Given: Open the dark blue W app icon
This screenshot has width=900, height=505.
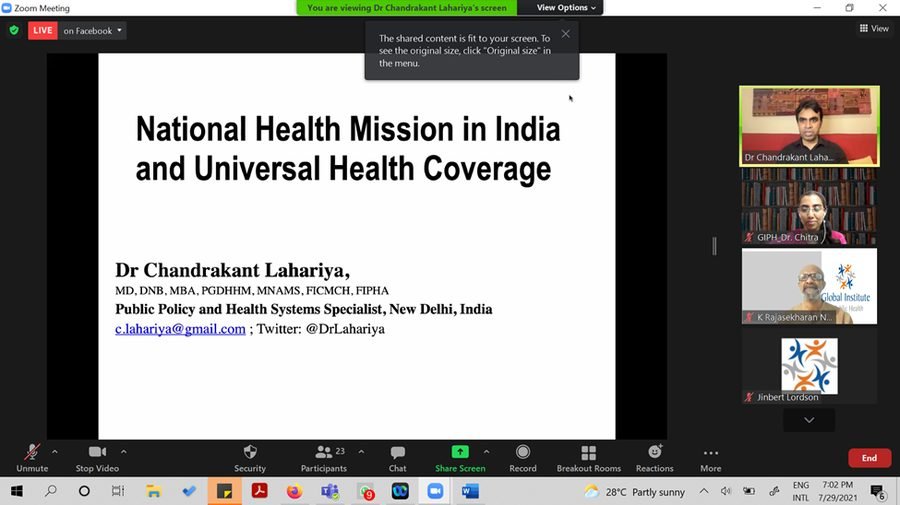Looking at the screenshot, I should [400, 491].
